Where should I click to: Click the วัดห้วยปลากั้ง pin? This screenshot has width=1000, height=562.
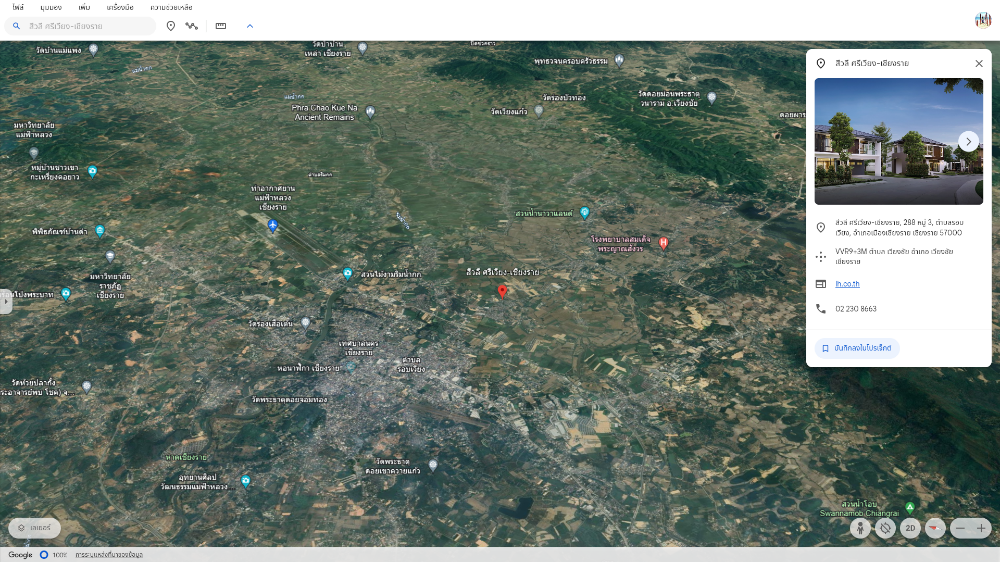[87, 387]
